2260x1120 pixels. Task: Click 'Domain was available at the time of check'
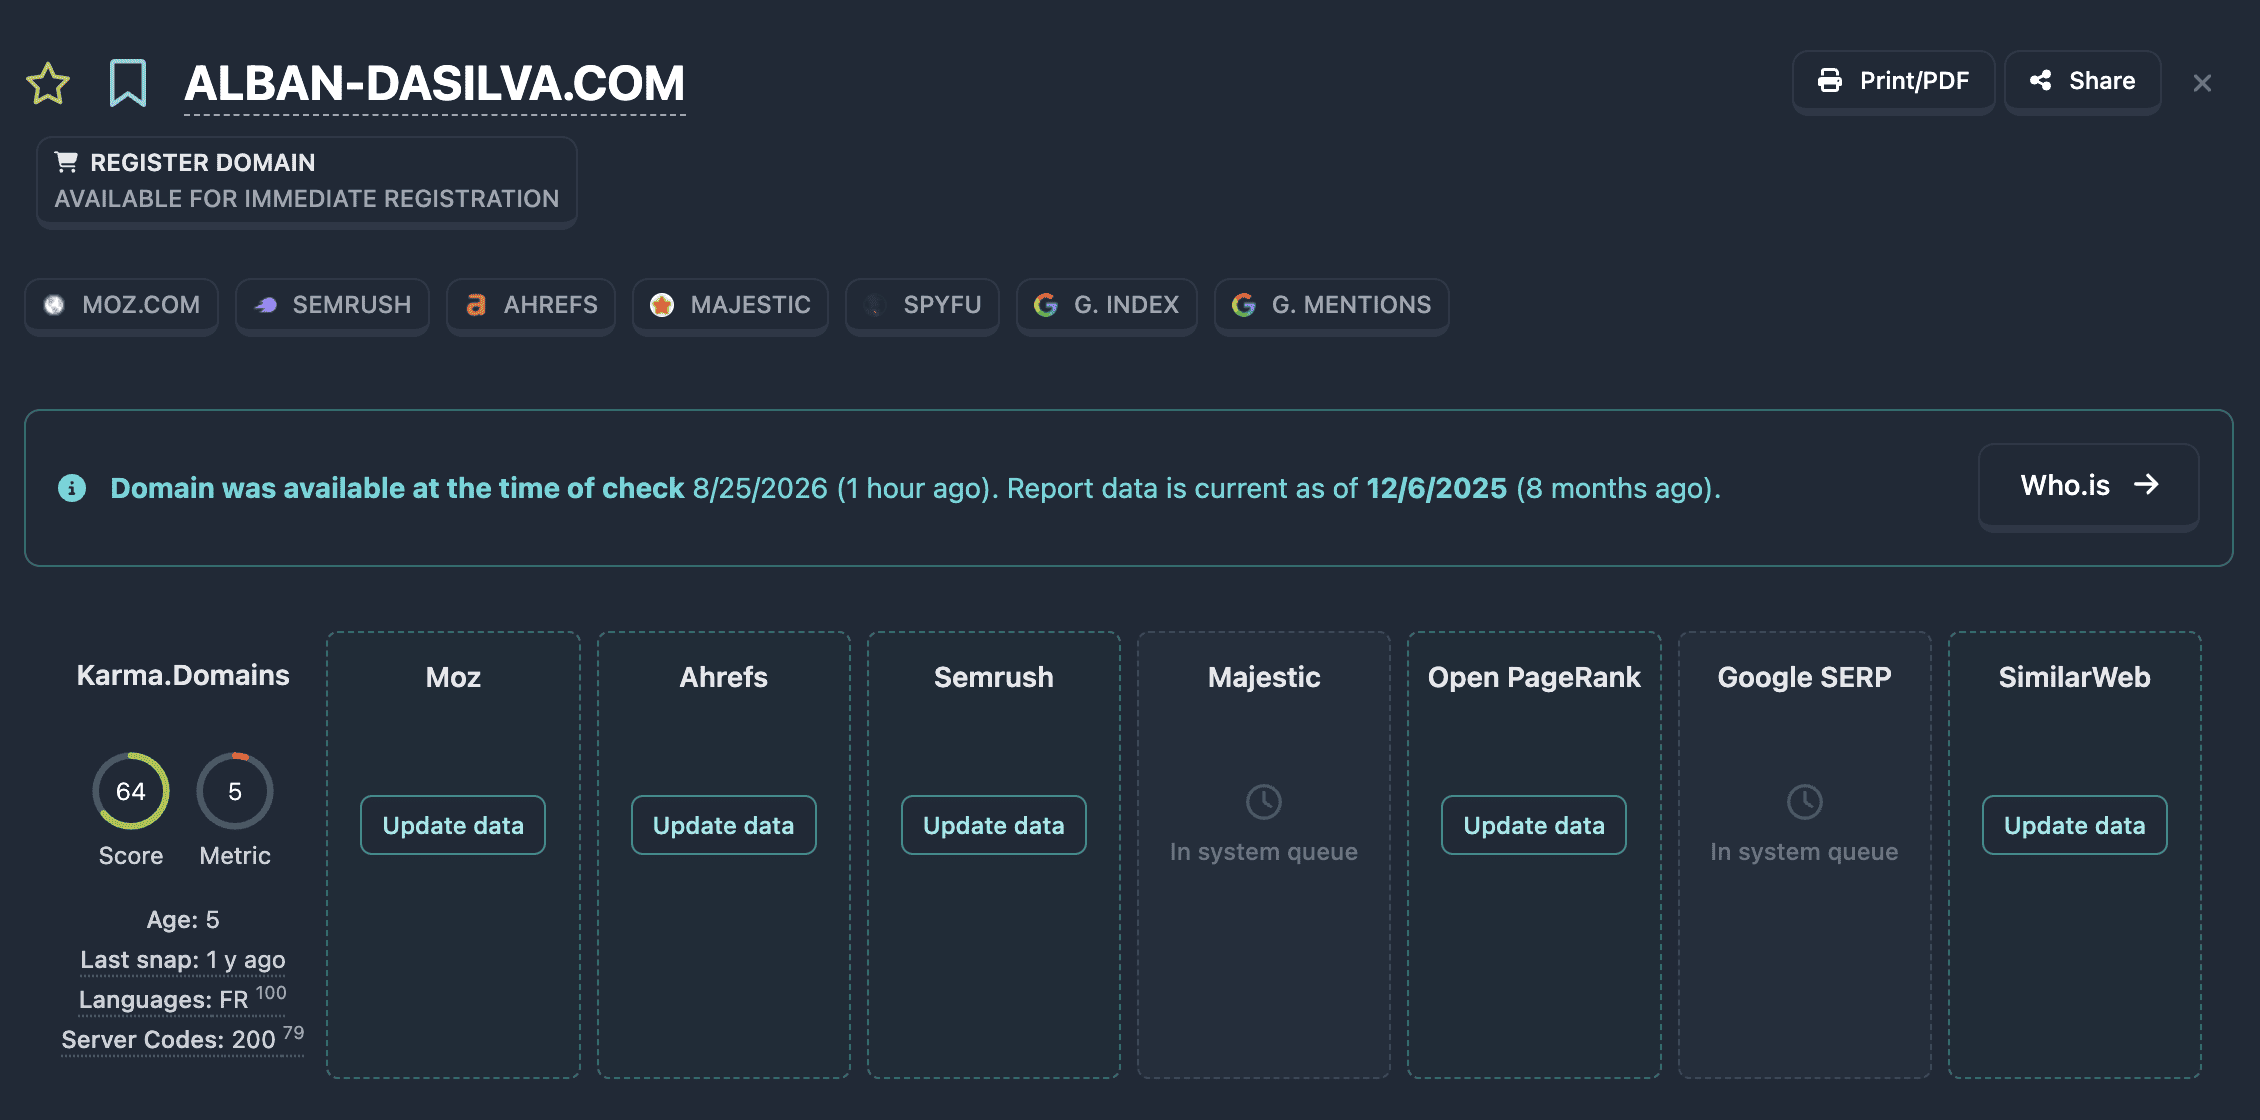click(x=397, y=488)
